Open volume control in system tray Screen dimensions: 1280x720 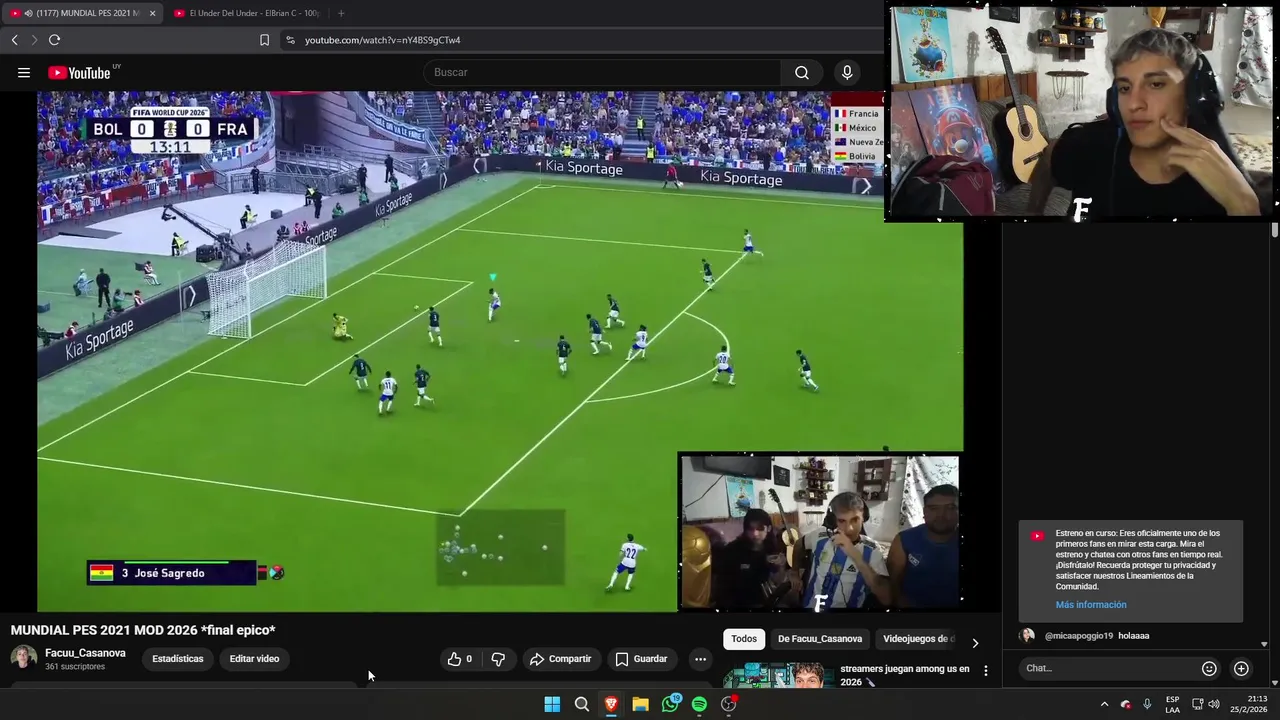click(1215, 704)
